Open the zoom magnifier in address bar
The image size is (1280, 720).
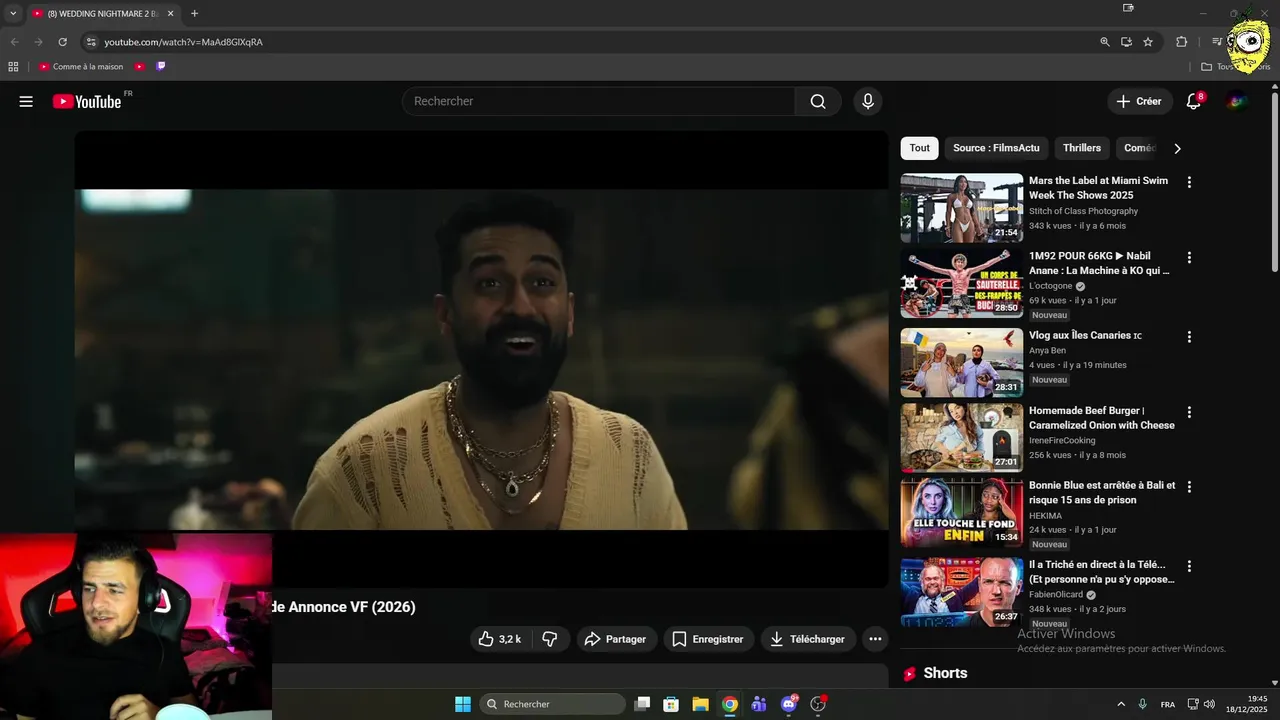[x=1105, y=42]
